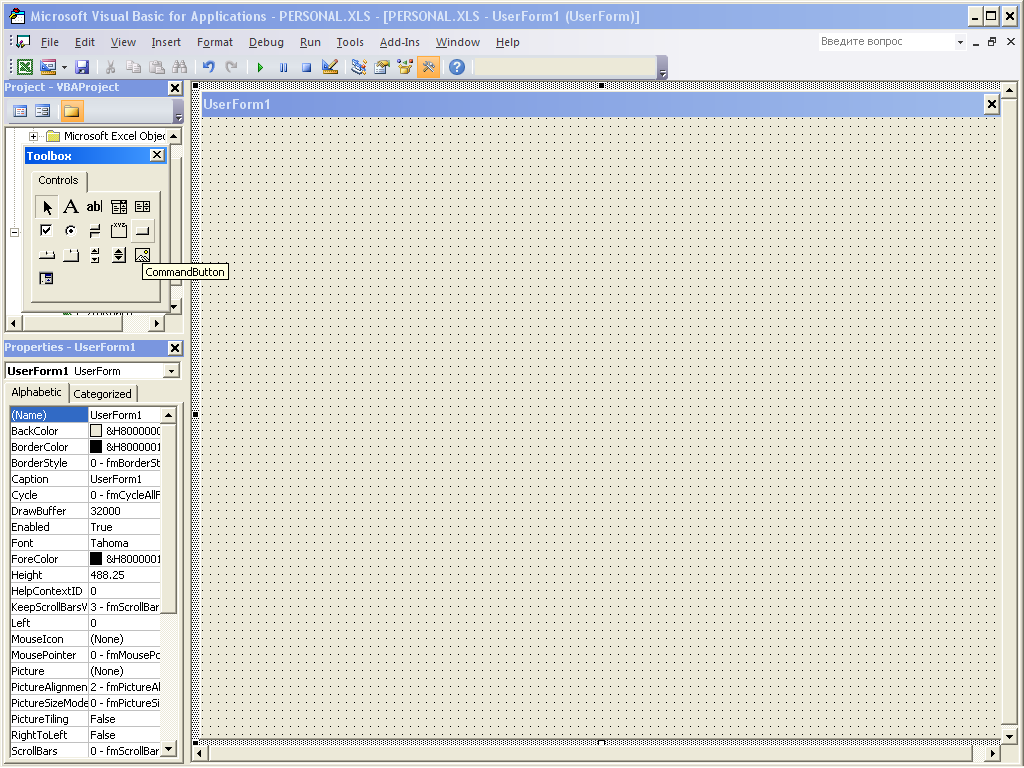Select the CheckBox tool in Toolbox
Viewport: 1024px width, 768px height.
click(x=46, y=231)
